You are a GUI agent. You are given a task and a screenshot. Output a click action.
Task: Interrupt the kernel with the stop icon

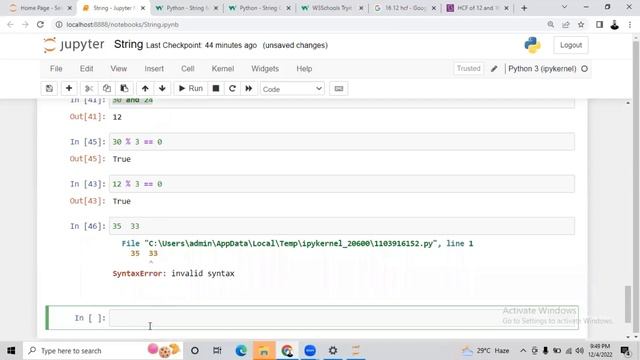pos(216,89)
